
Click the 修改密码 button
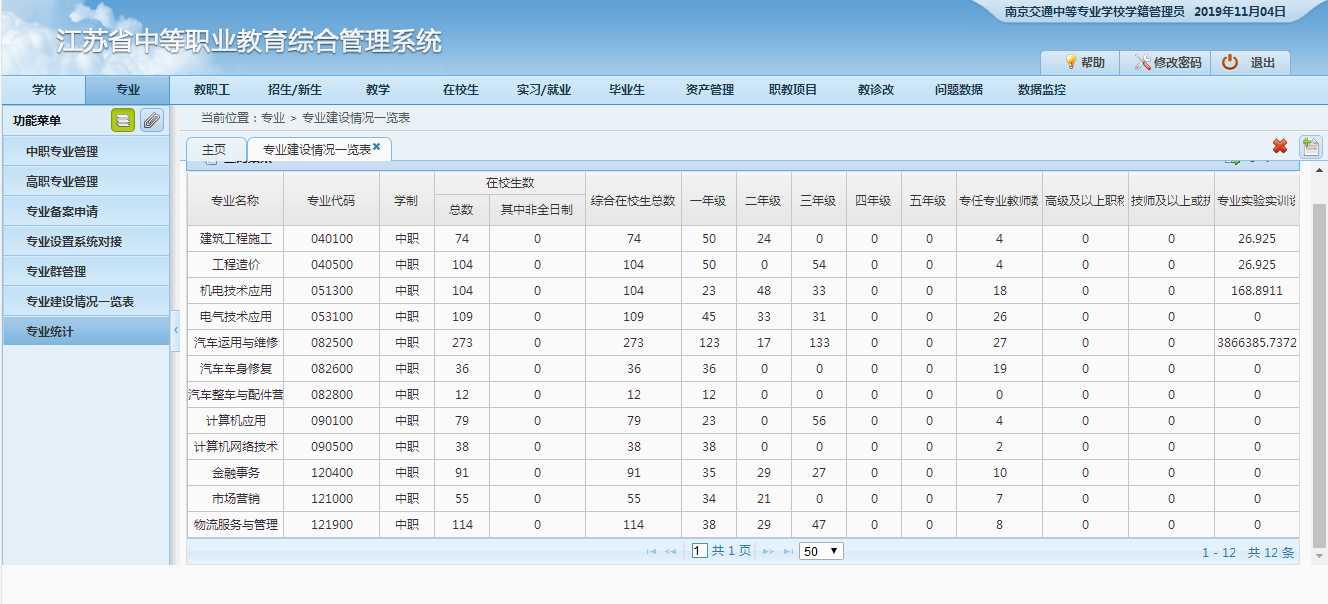click(1167, 62)
